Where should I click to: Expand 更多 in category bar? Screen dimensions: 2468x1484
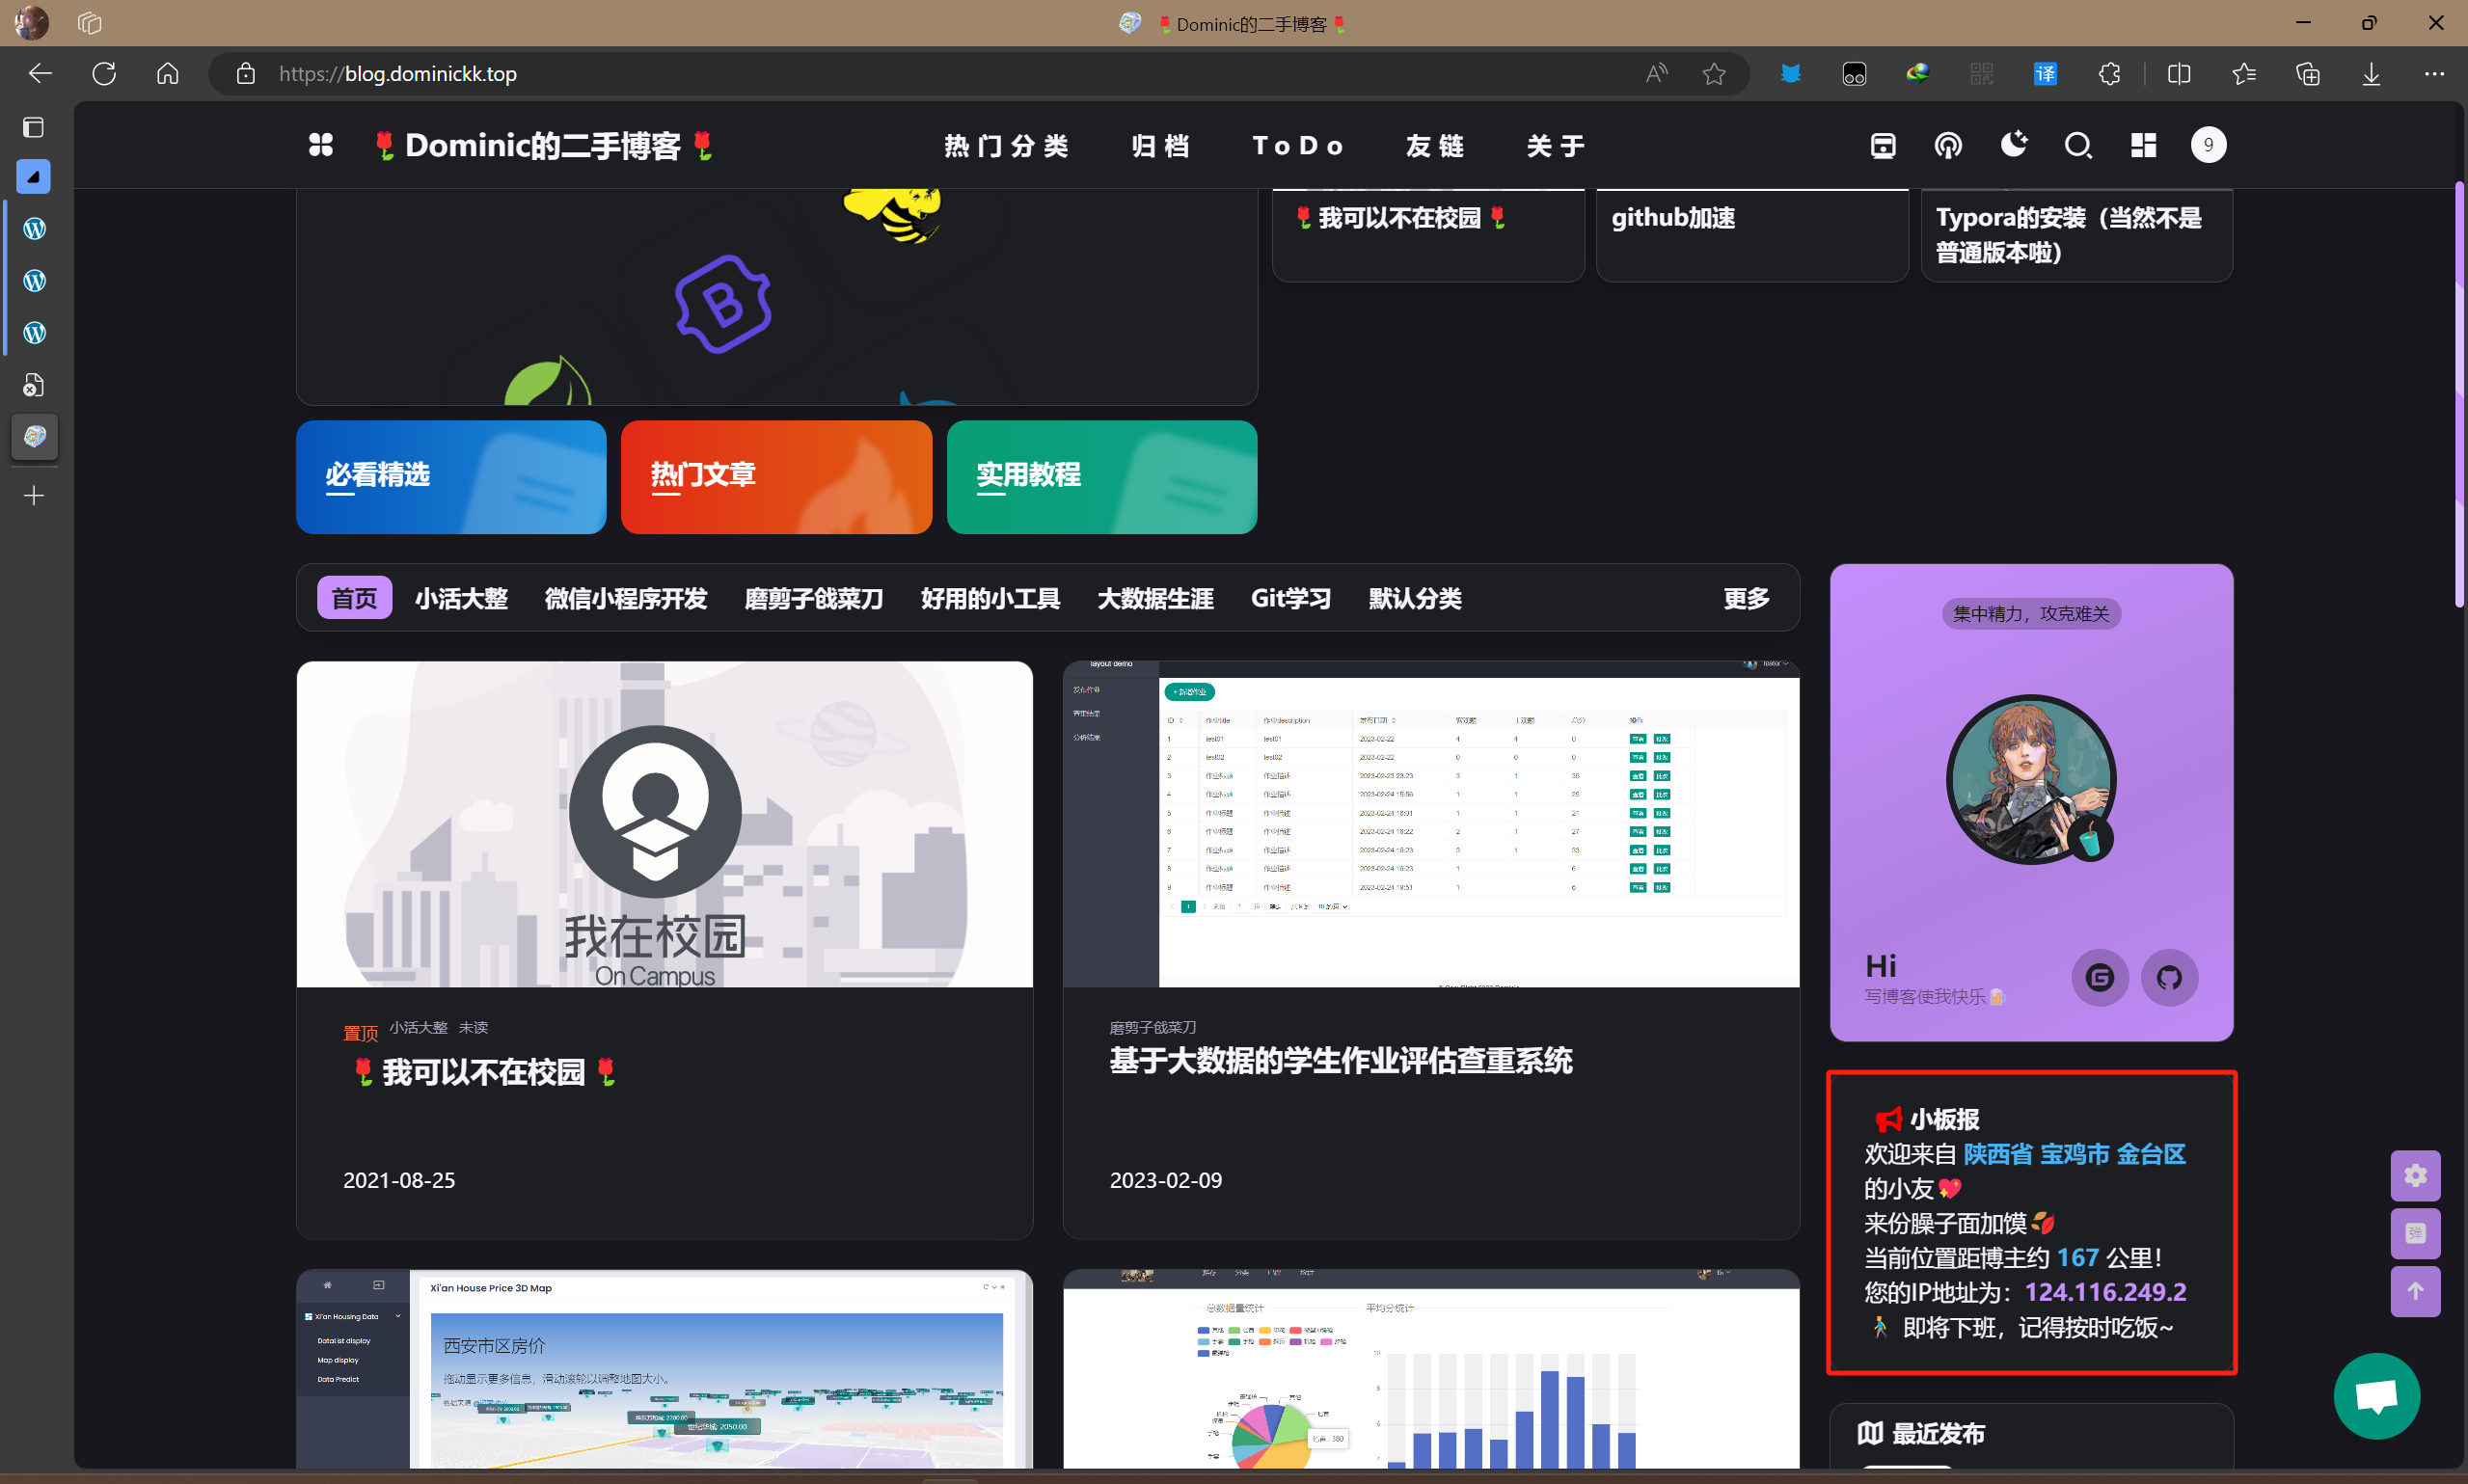tap(1746, 598)
